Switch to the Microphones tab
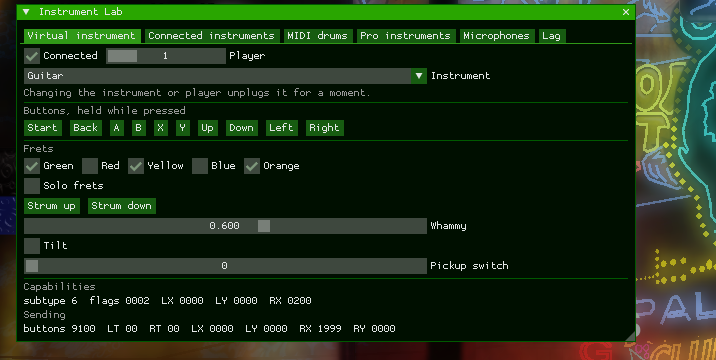716x360 pixels. tap(496, 36)
